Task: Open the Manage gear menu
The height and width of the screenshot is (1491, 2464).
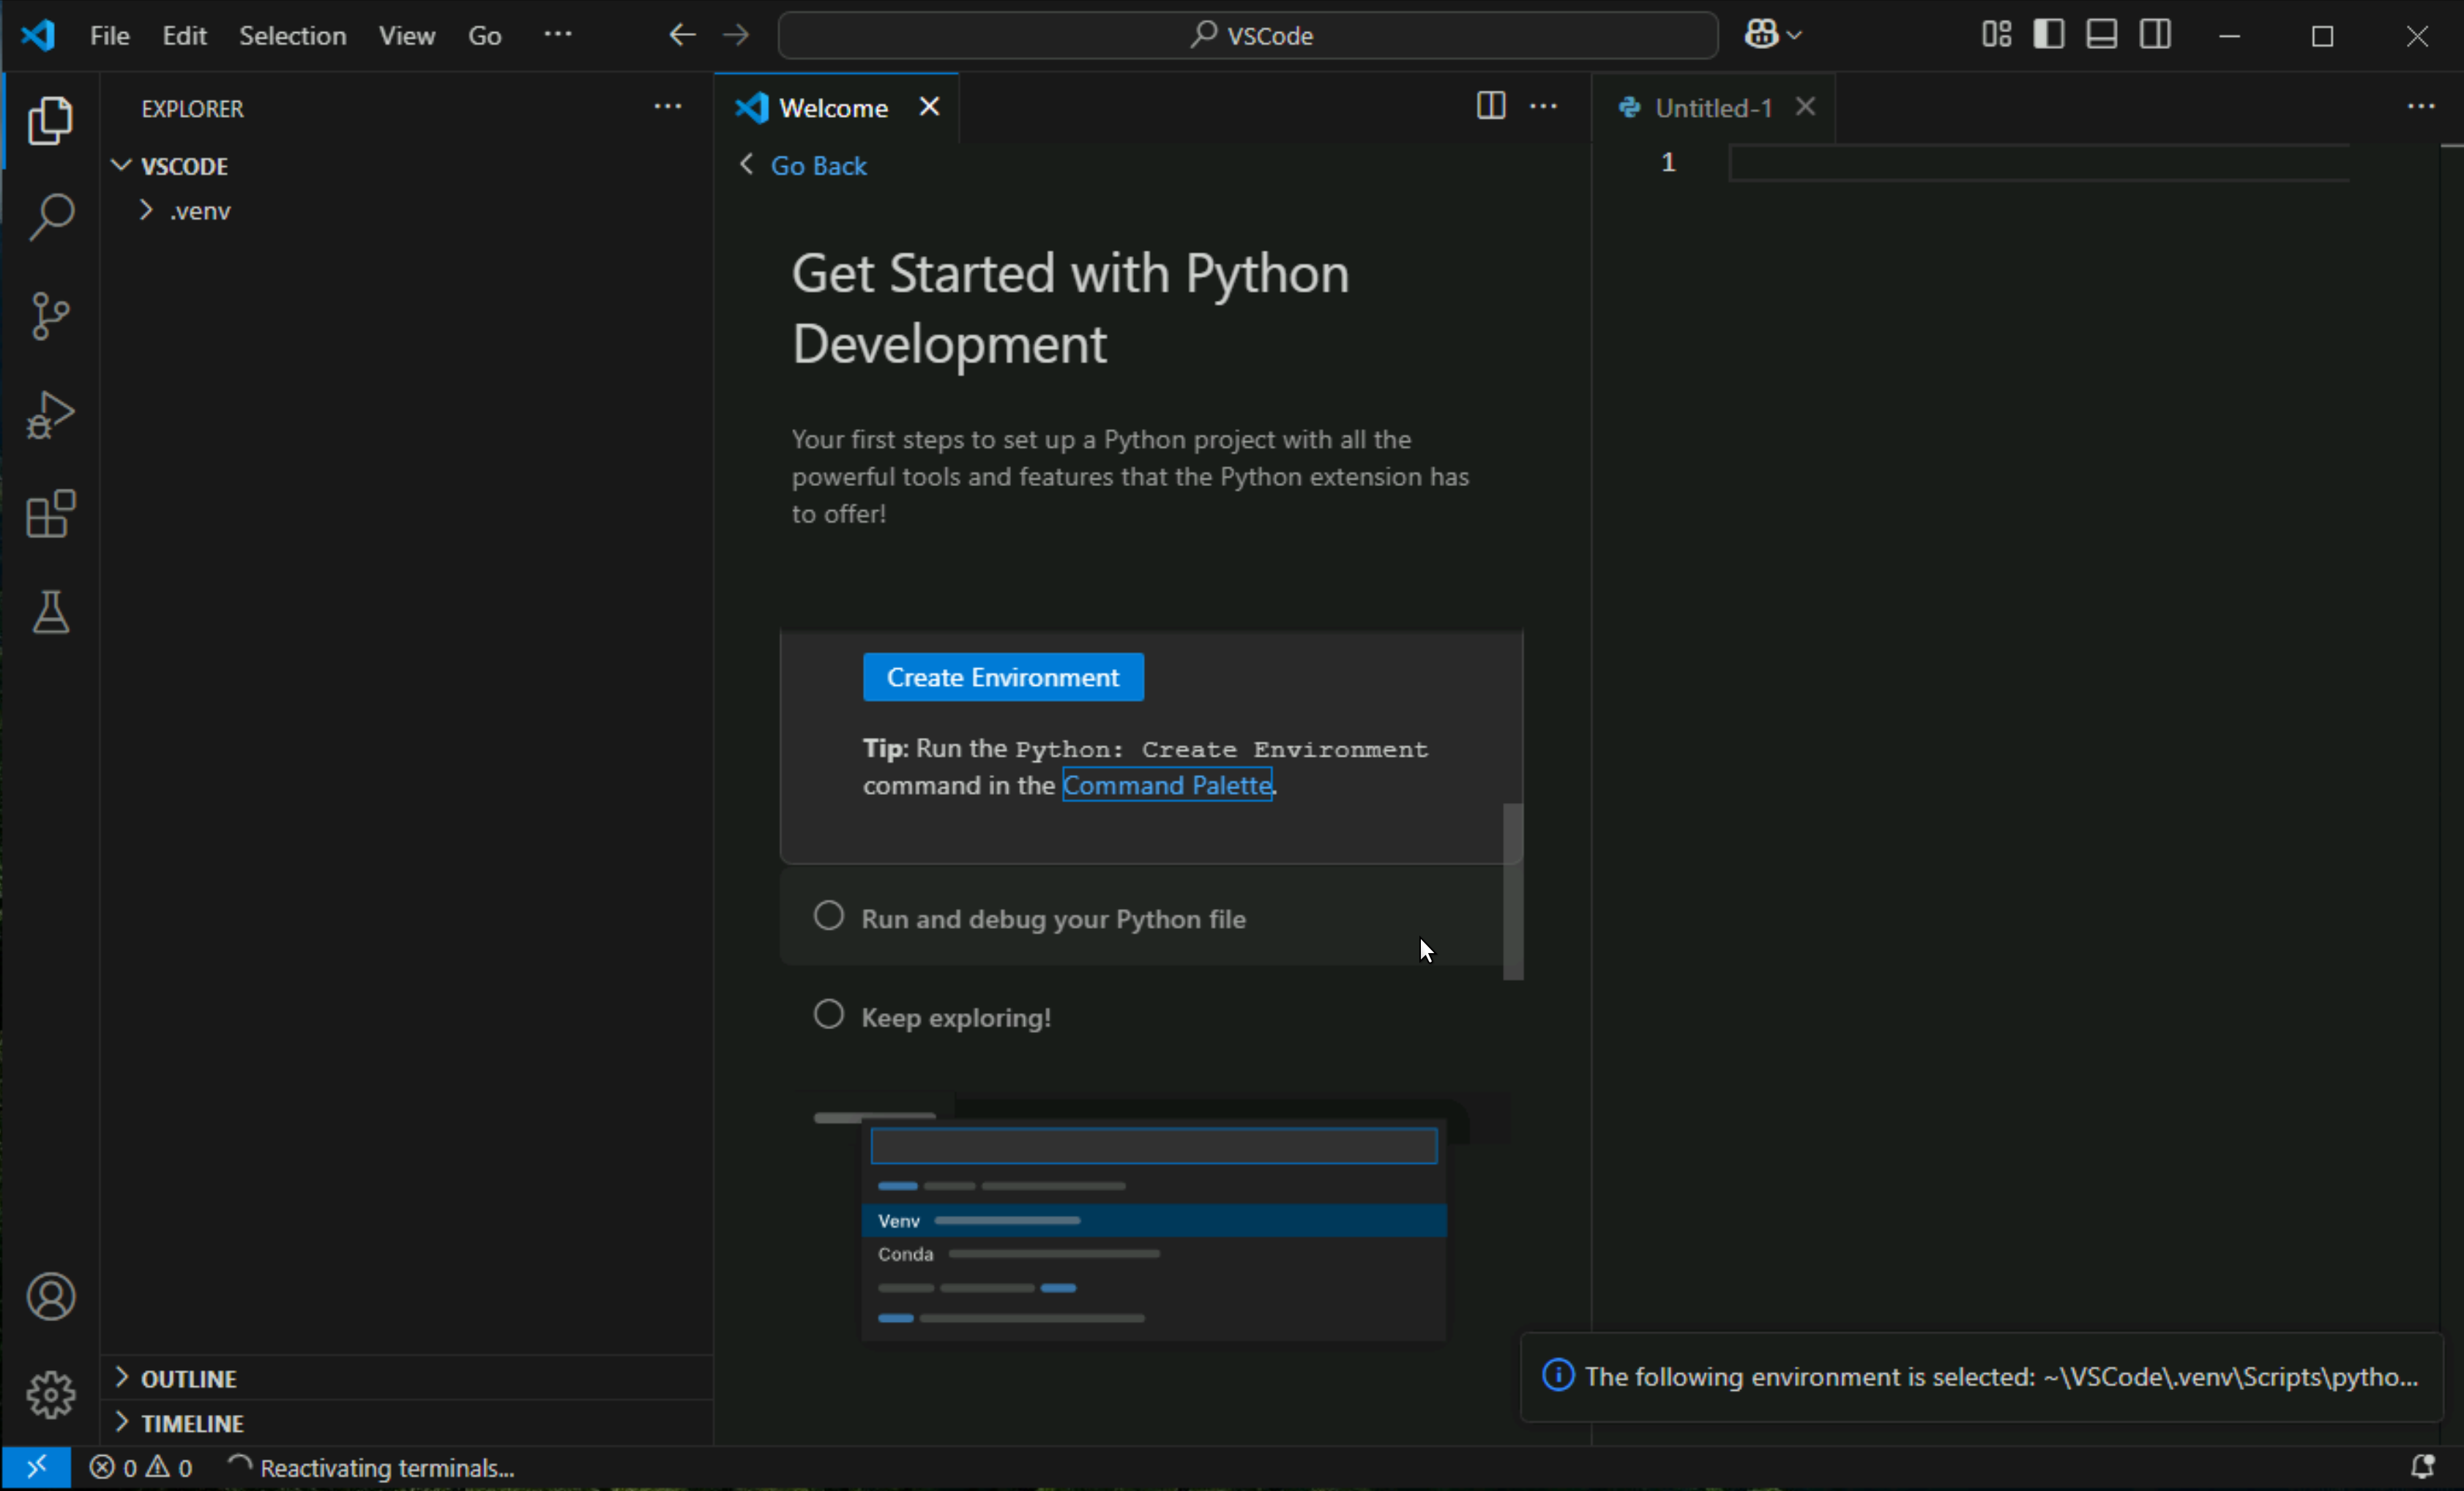Action: pyautogui.click(x=50, y=1394)
